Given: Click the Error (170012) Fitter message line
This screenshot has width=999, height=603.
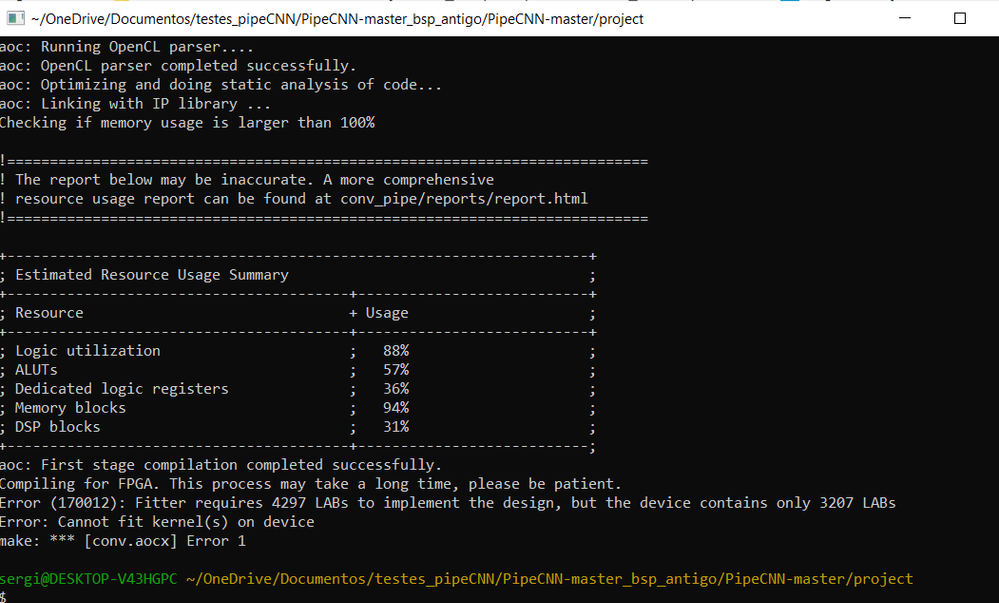Looking at the screenshot, I should tap(447, 503).
